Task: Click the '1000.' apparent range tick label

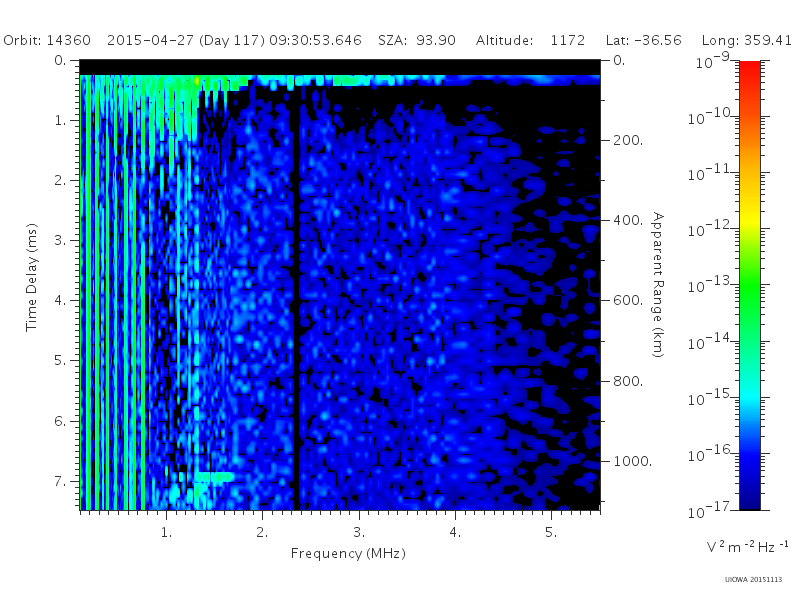Action: tap(632, 461)
